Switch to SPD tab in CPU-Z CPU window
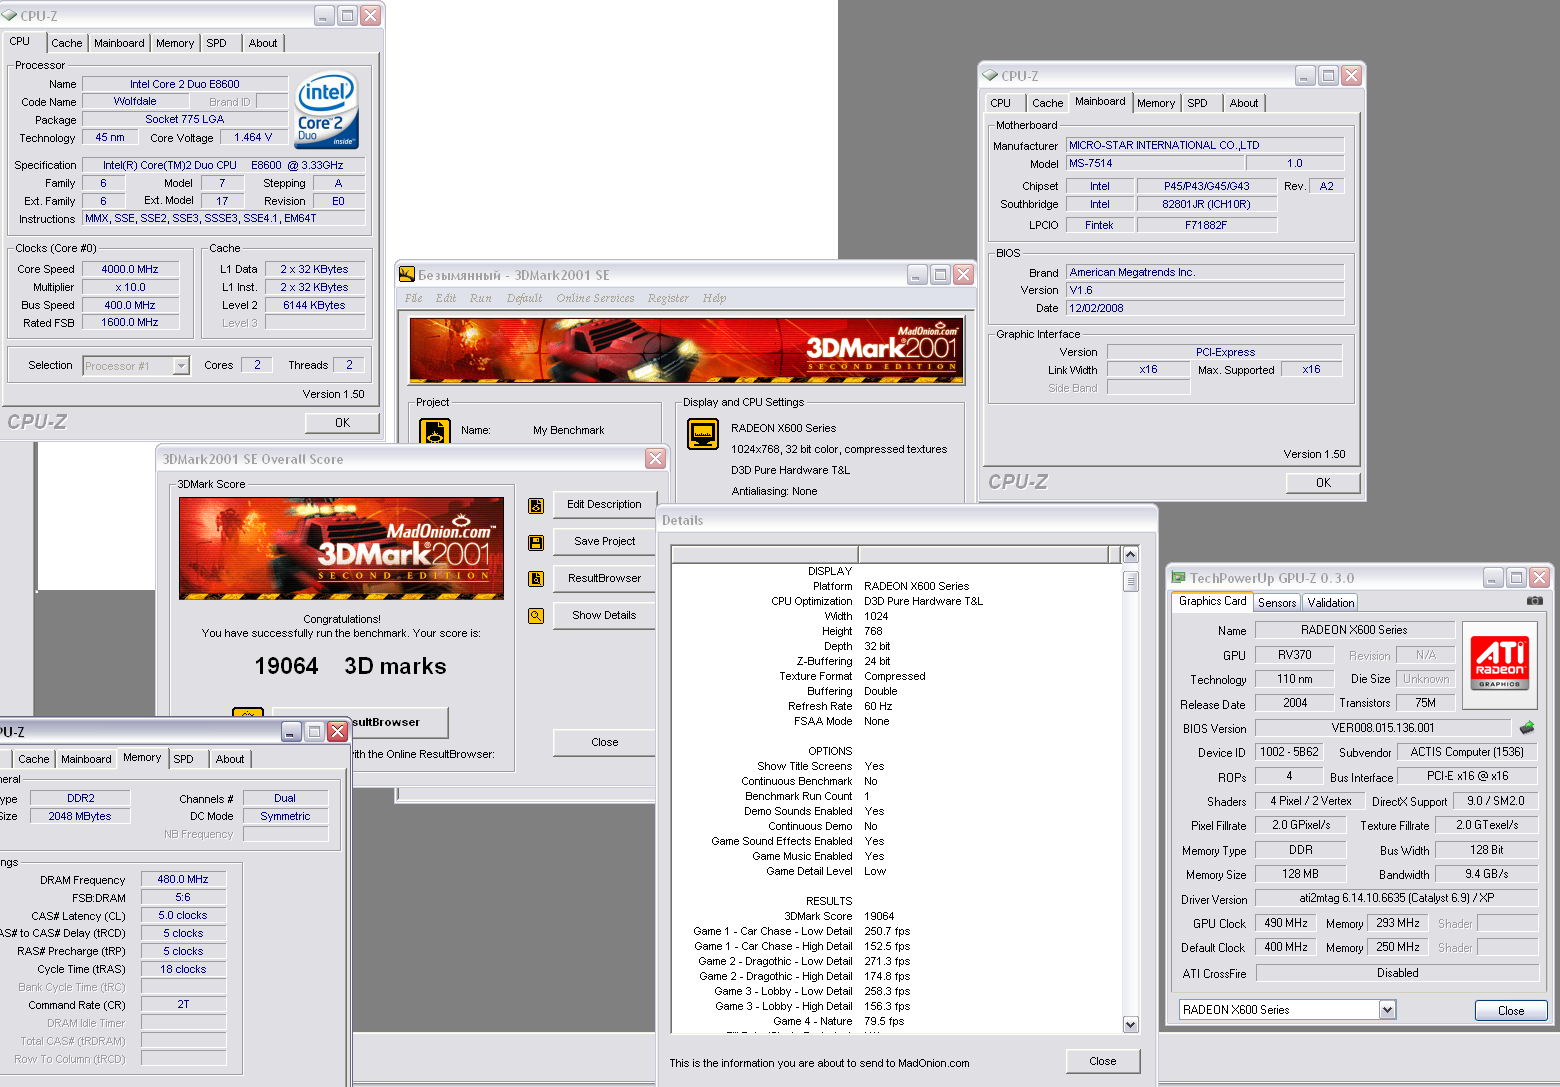Viewport: 1560px width, 1087px height. (x=217, y=43)
